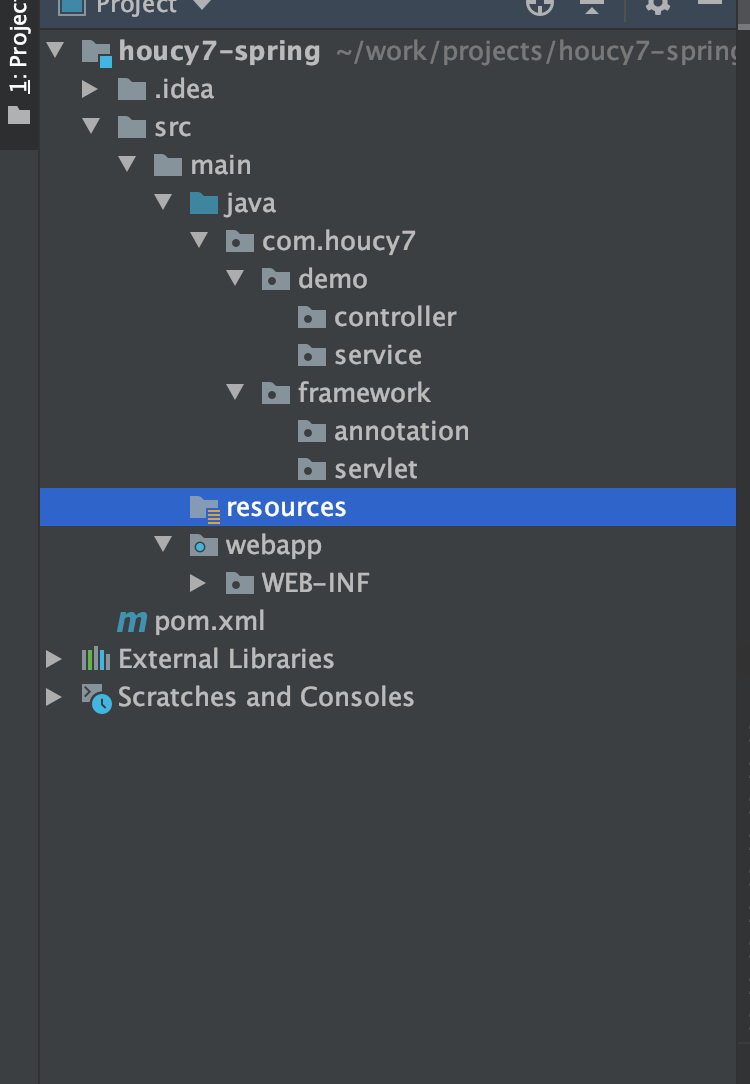This screenshot has width=750, height=1084.
Task: Open the project settings gear icon
Action: coord(657,6)
